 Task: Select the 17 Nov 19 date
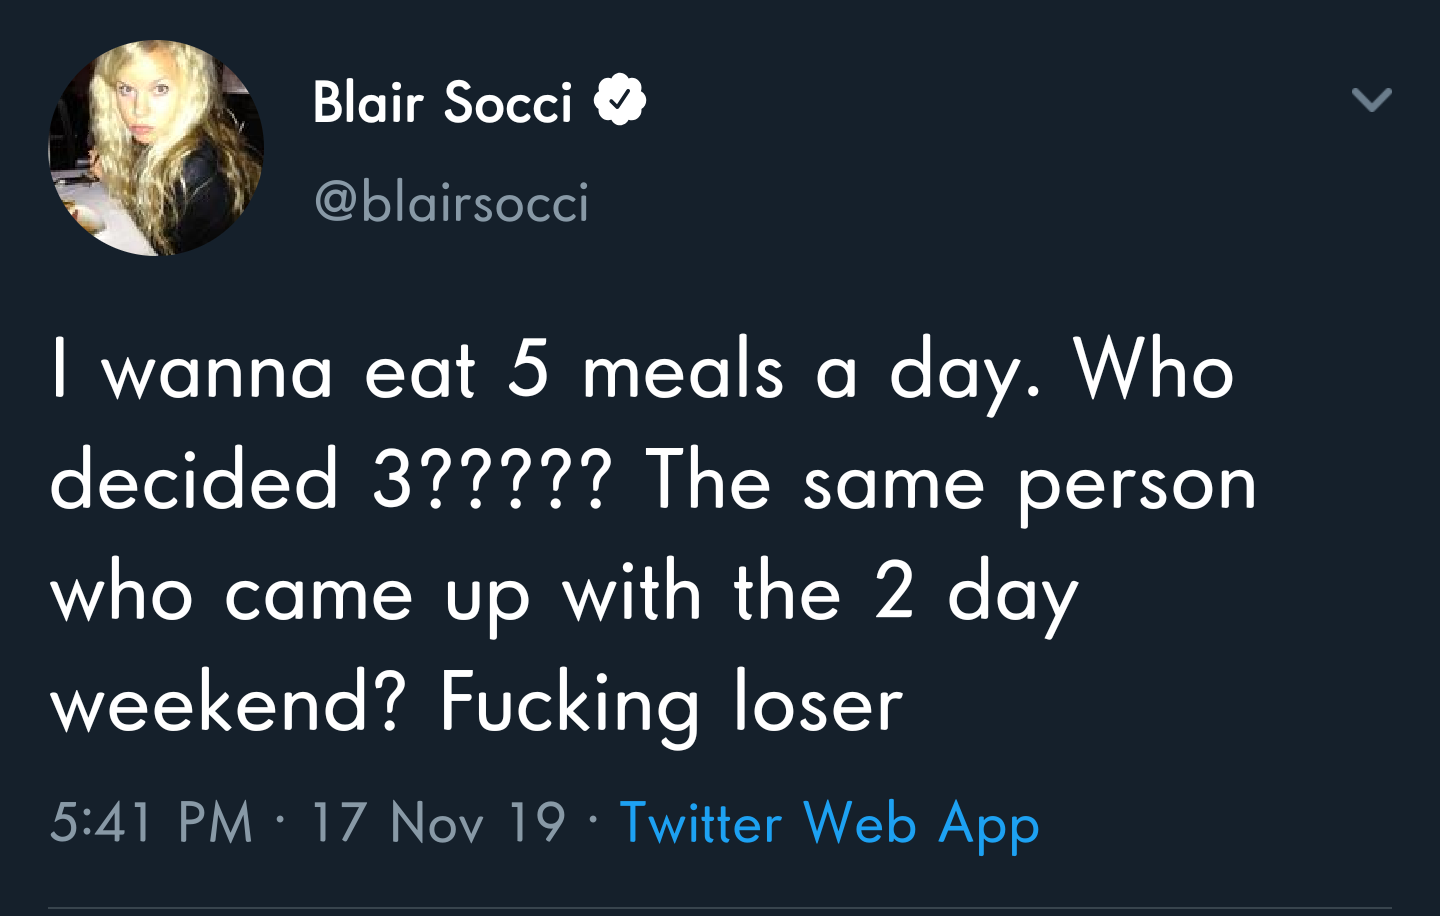(438, 823)
